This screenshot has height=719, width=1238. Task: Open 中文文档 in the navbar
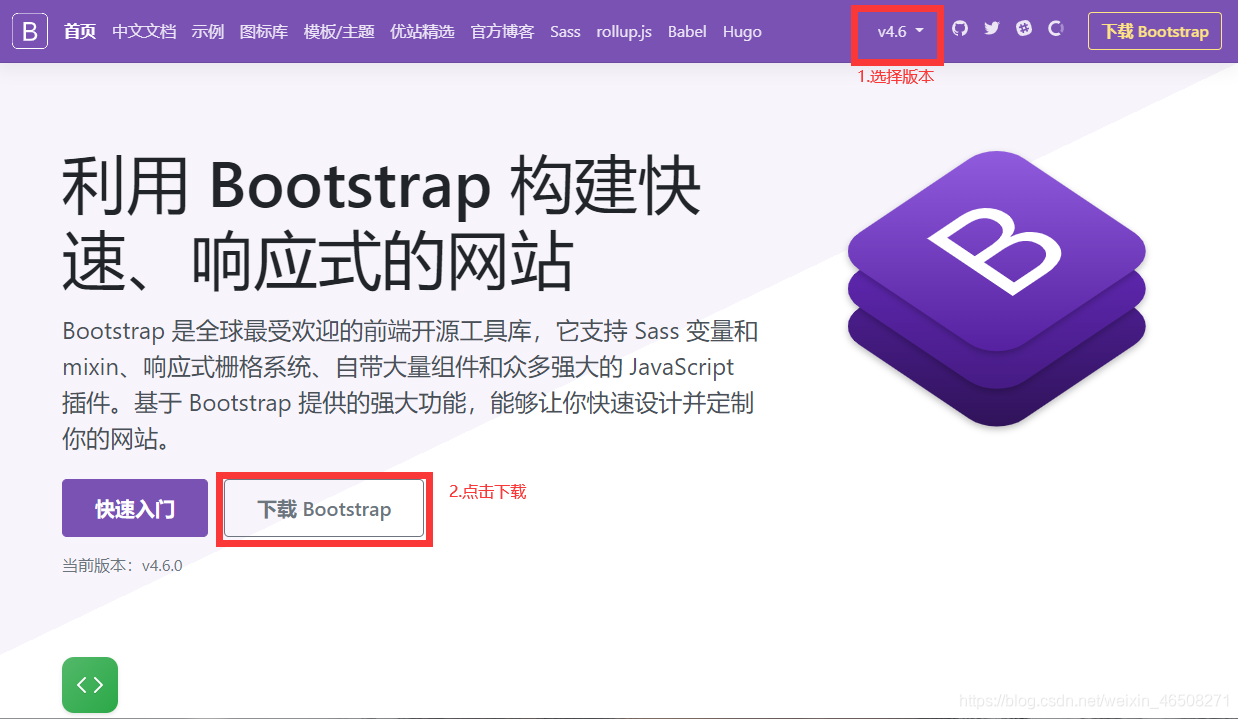click(144, 32)
